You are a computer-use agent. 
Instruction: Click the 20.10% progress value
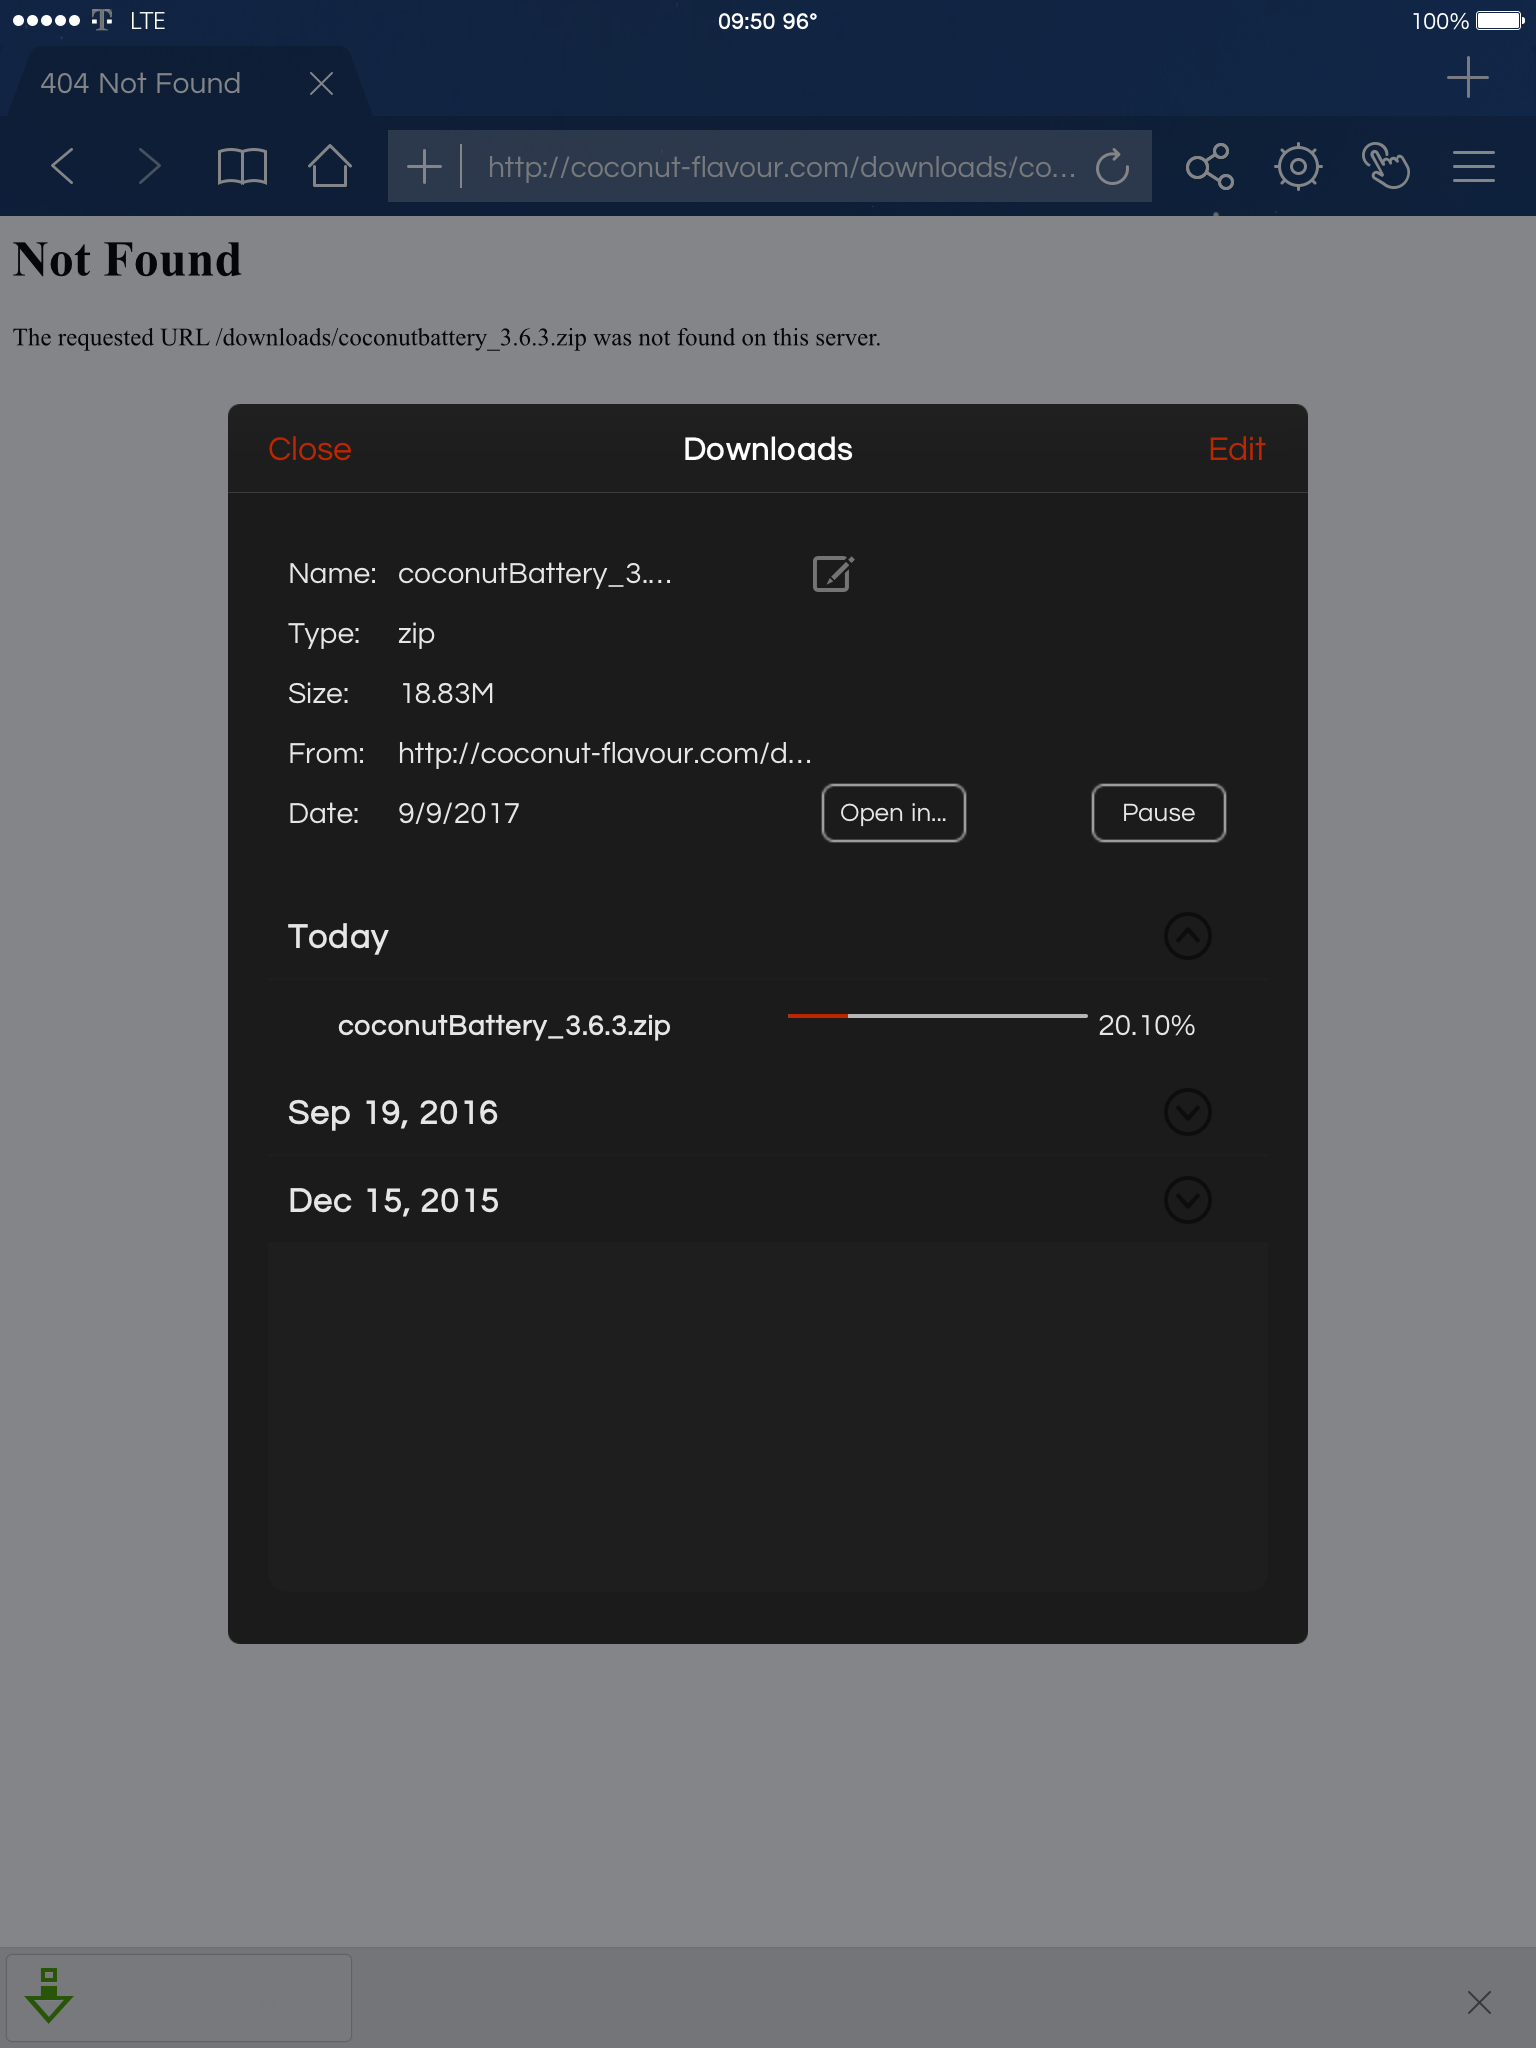click(1146, 1025)
